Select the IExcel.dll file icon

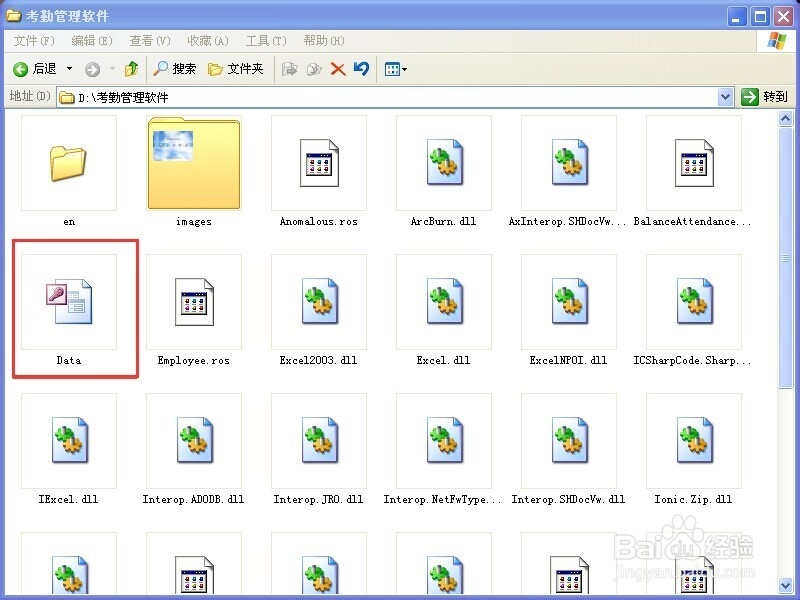coord(70,440)
